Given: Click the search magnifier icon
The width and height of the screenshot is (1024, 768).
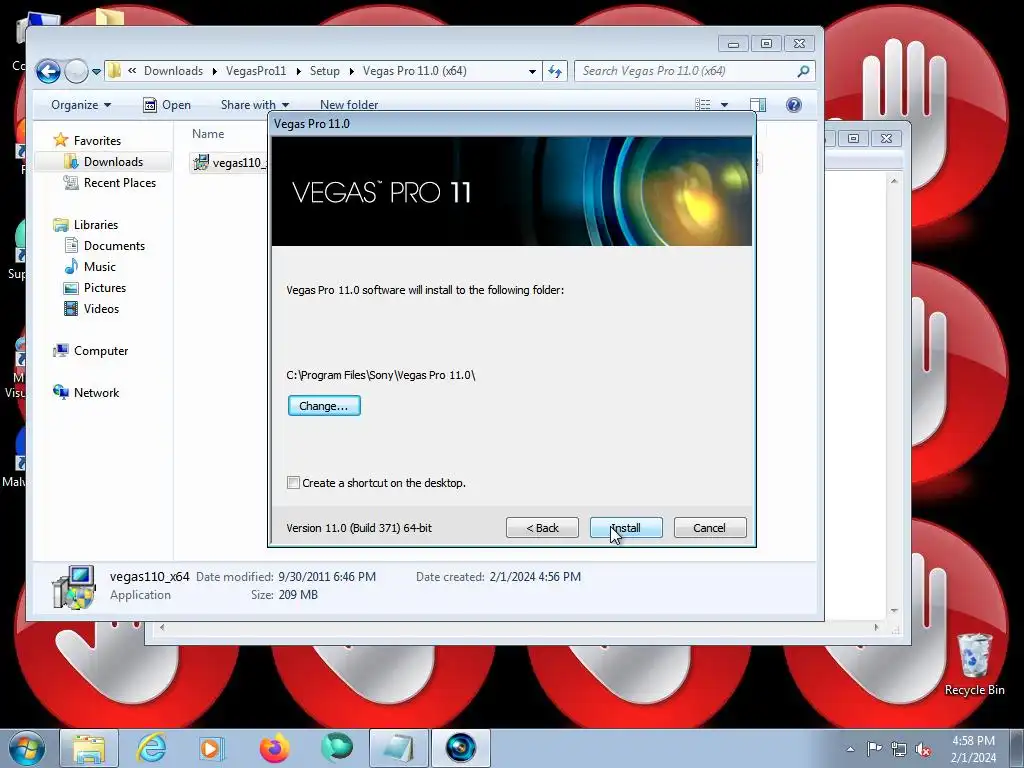Looking at the screenshot, I should click(804, 71).
